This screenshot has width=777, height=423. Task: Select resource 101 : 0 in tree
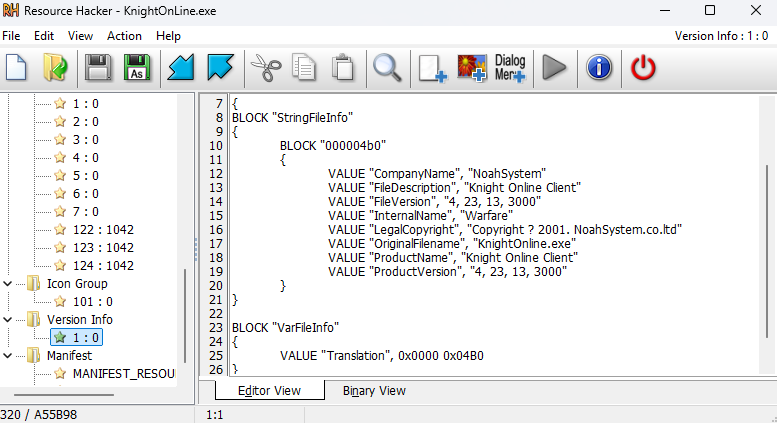coord(93,302)
